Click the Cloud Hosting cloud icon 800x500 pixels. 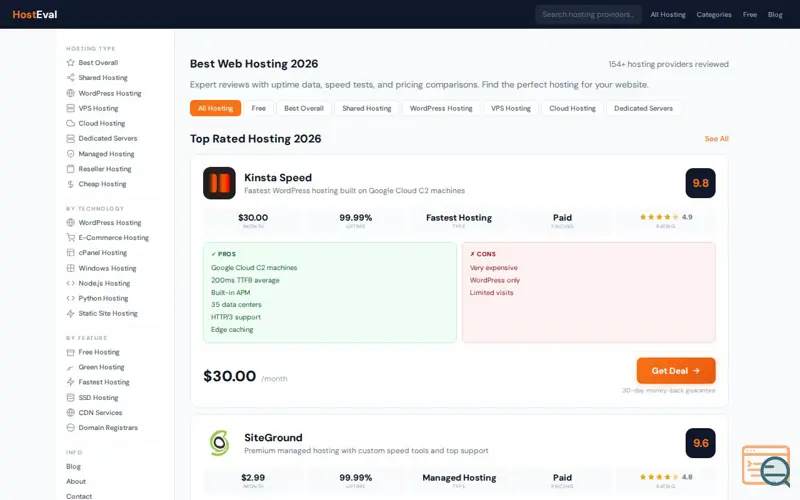click(x=70, y=123)
